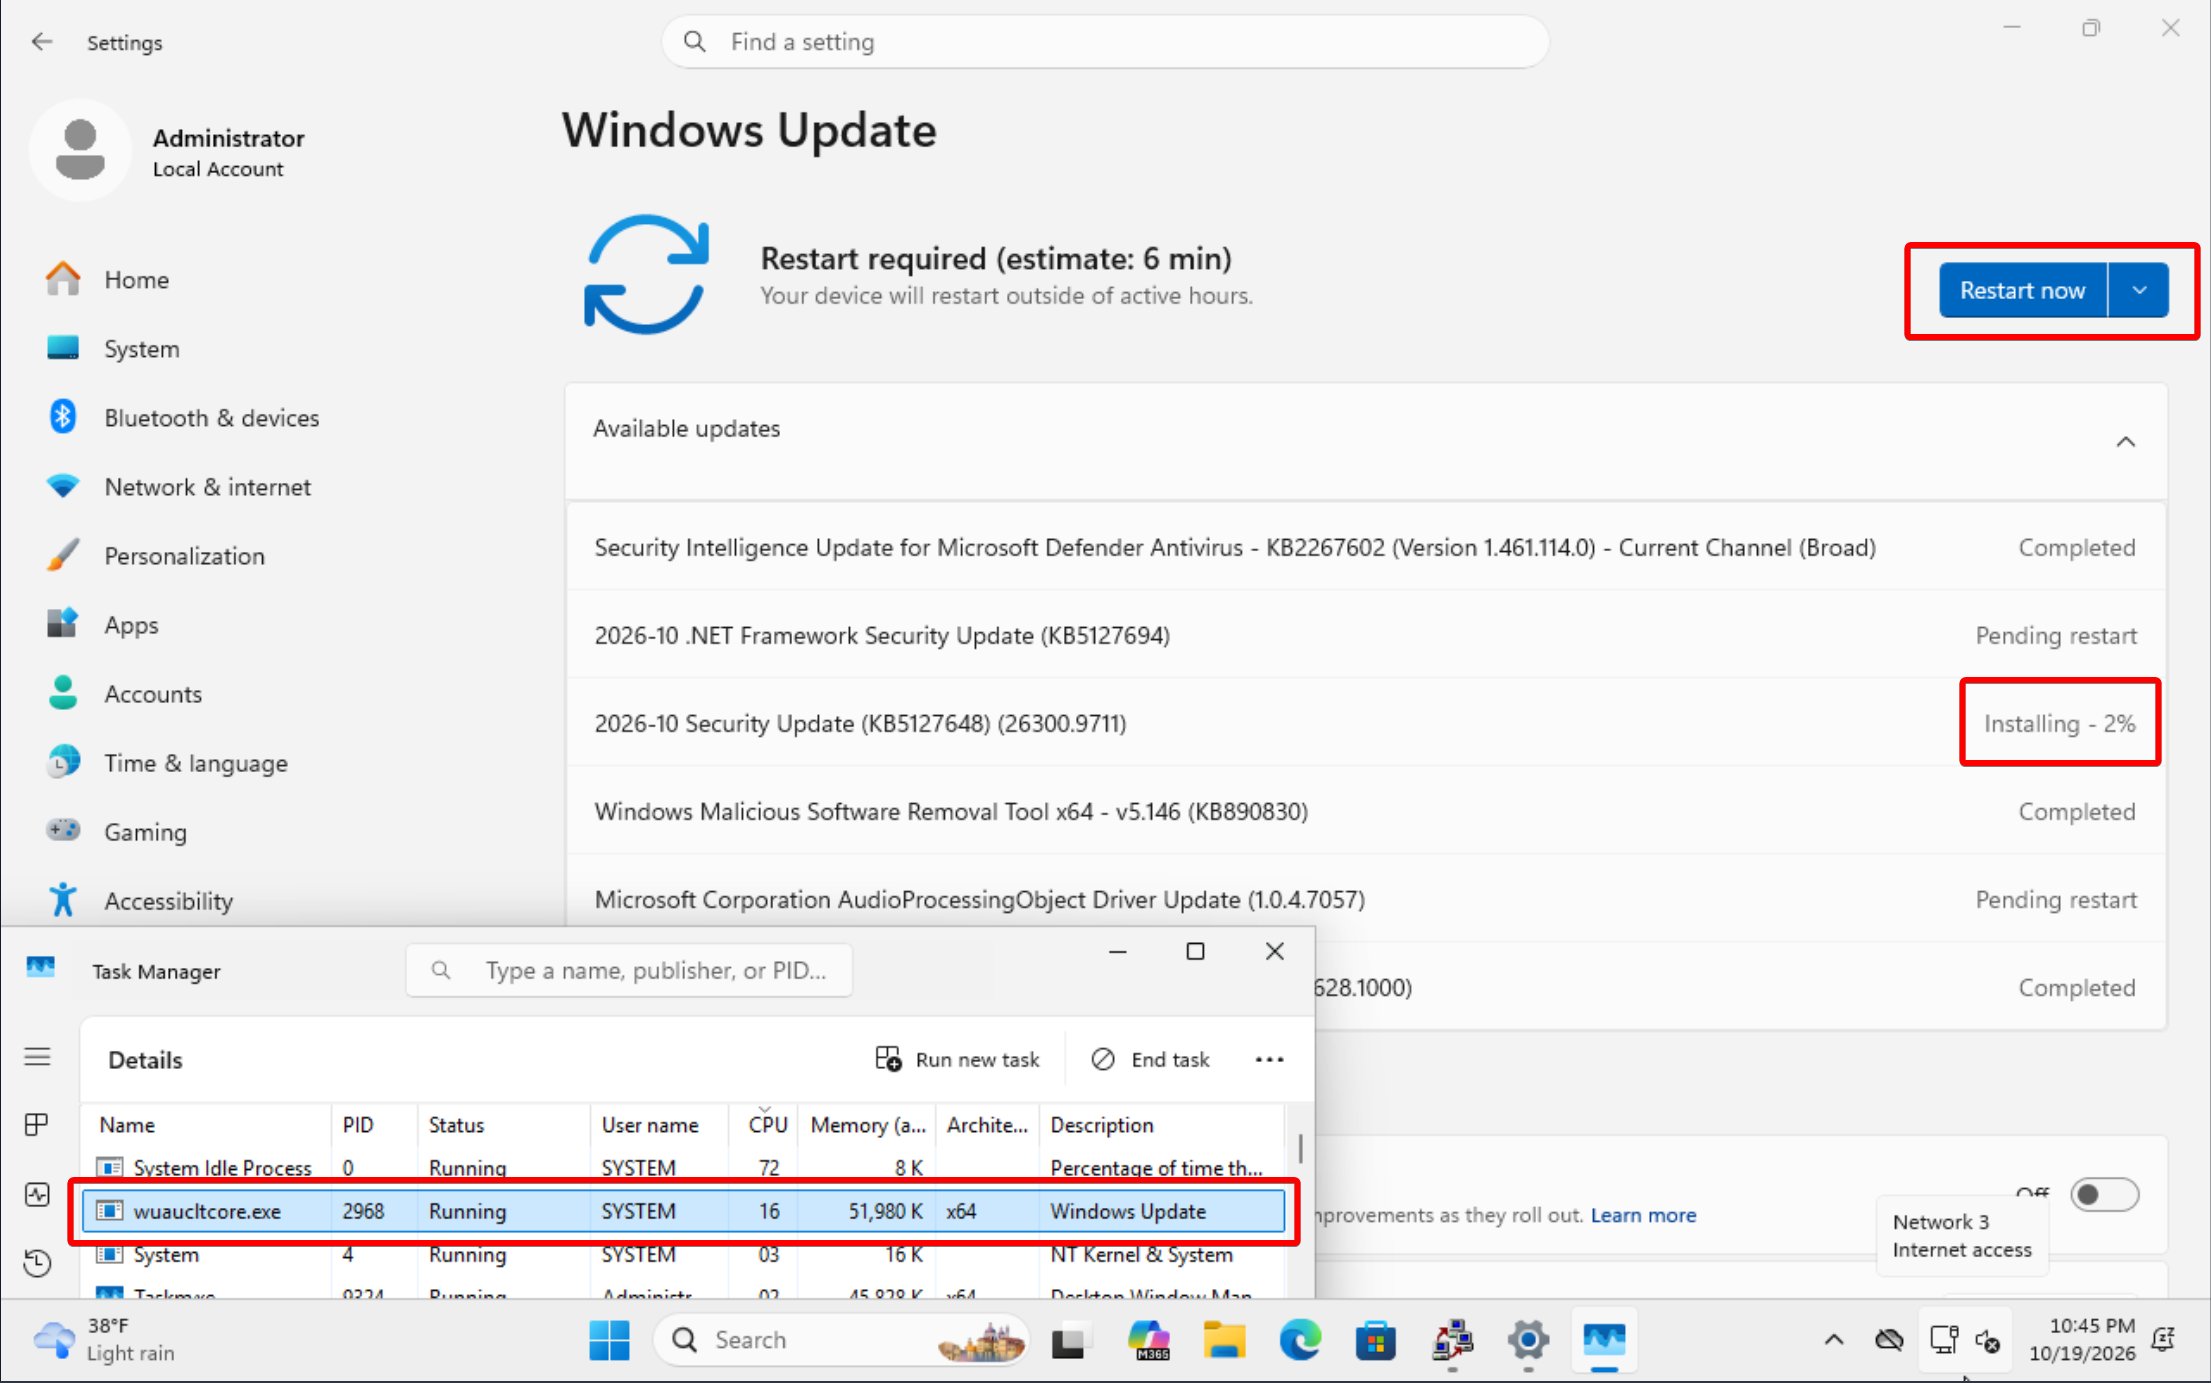
Task: Click the Restart now button
Action: click(x=2022, y=290)
